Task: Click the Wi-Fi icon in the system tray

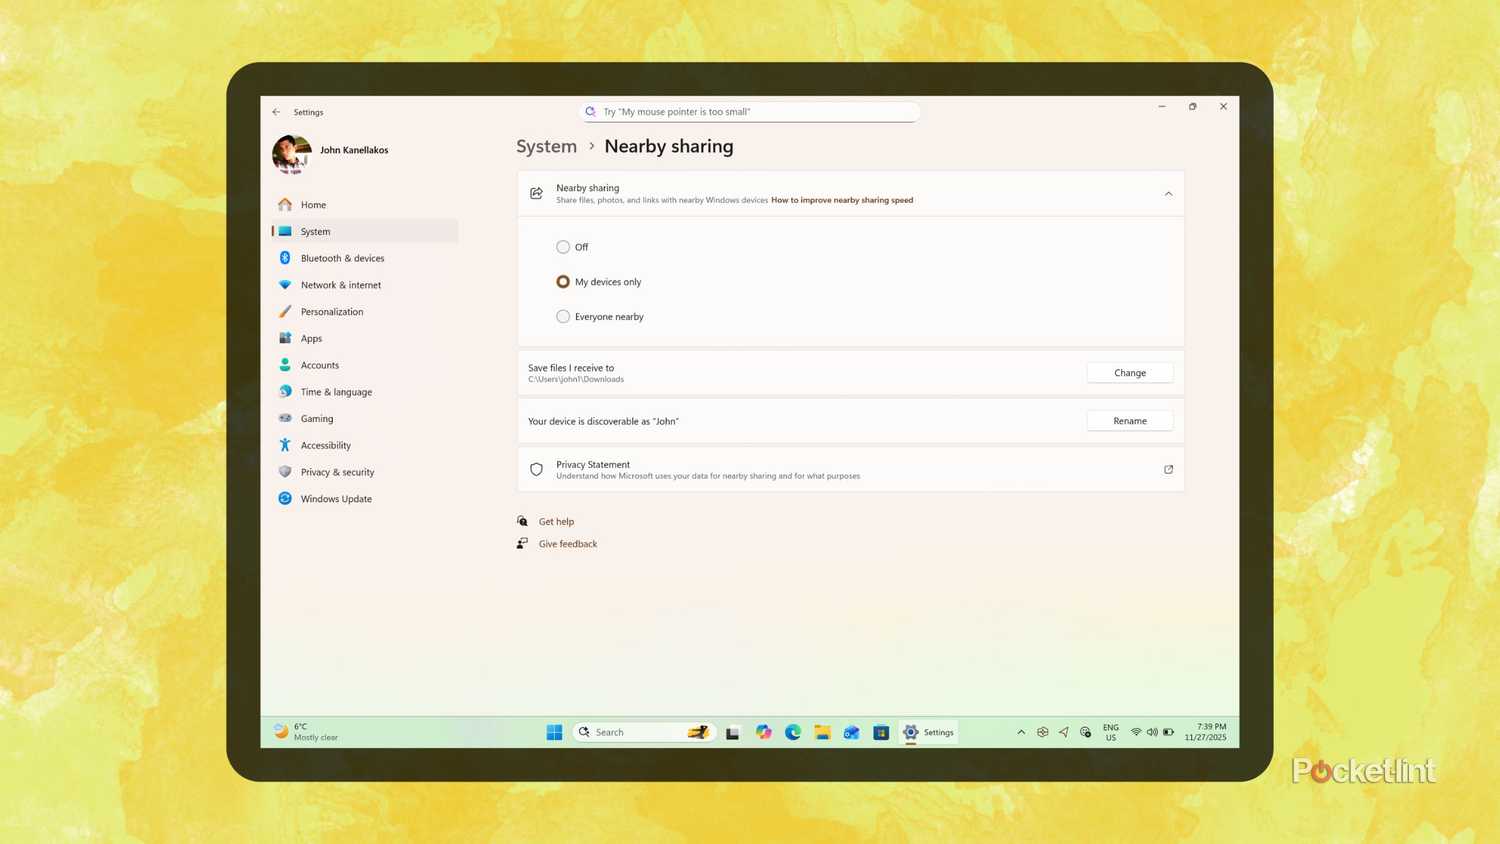Action: point(1136,732)
